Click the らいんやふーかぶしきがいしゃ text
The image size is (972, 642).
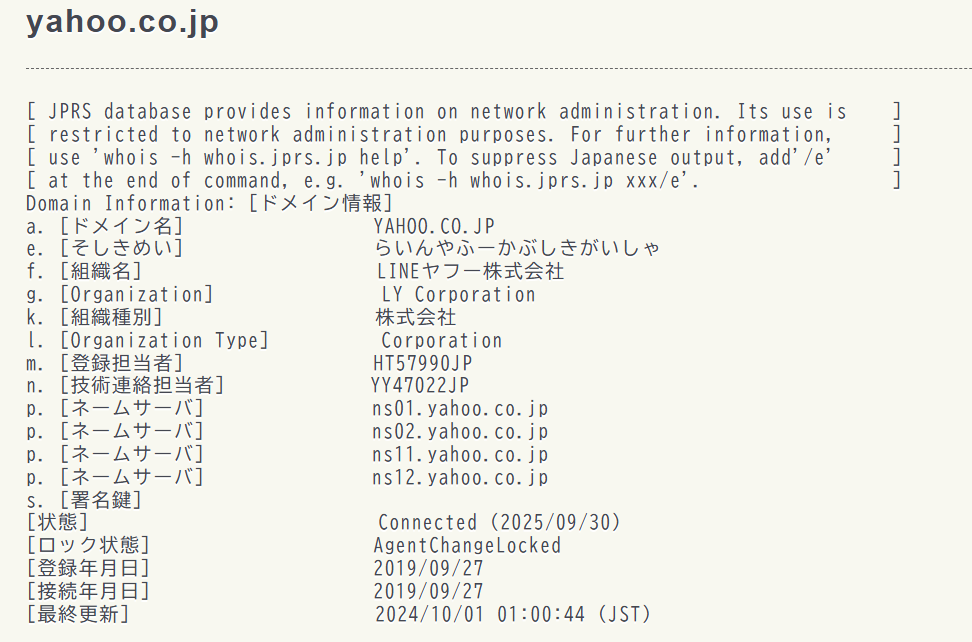517,248
